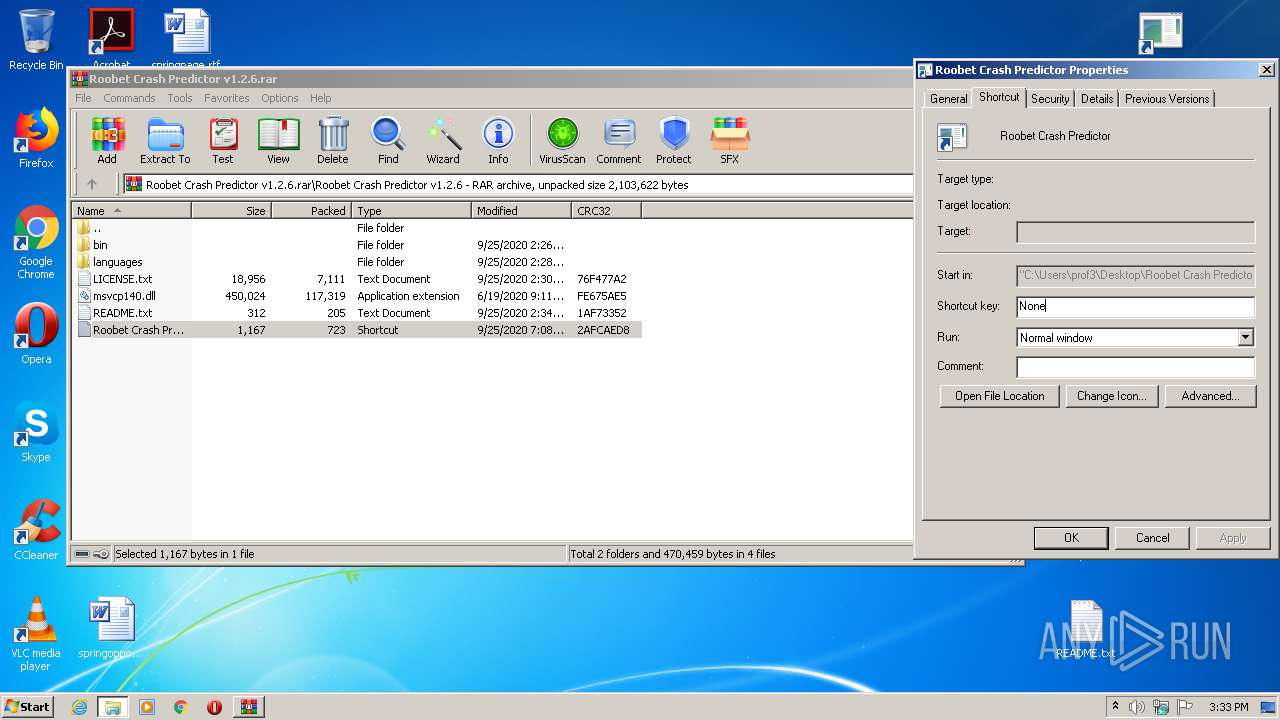Image resolution: width=1280 pixels, height=720 pixels.
Task: Select README.txt in archive list
Action: click(x=356, y=313)
